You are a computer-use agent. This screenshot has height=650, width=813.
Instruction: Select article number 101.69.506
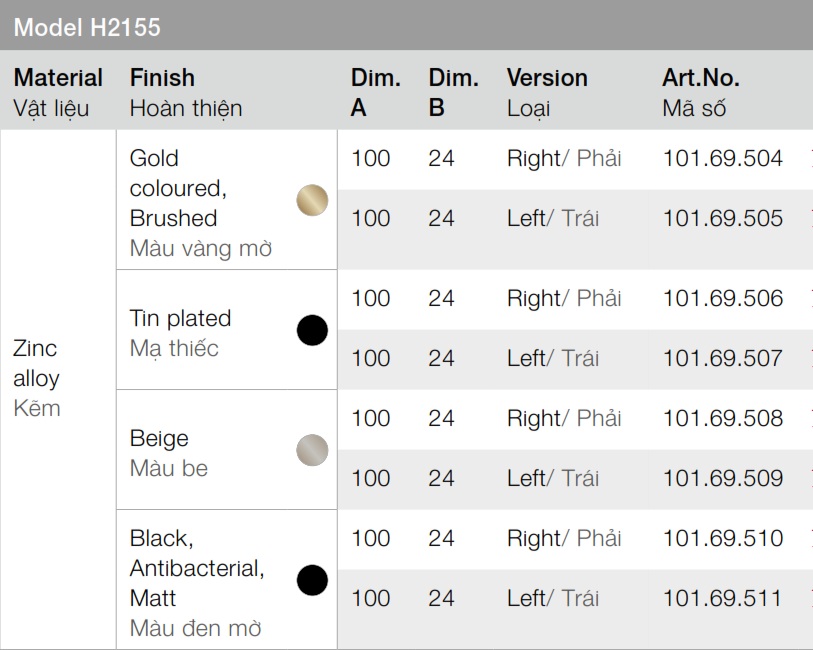722,298
